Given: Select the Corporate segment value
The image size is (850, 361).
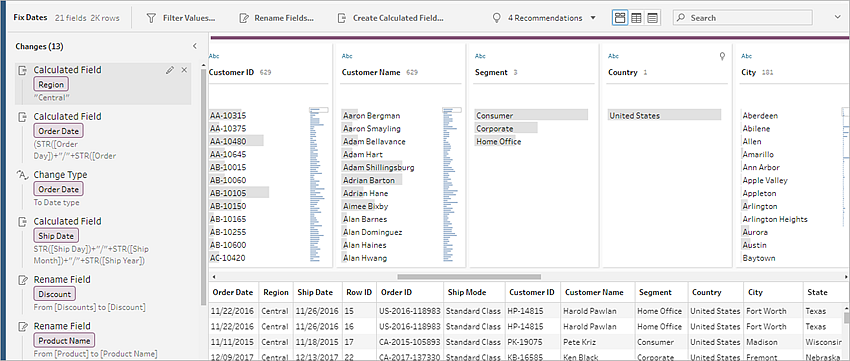Looking at the screenshot, I should pos(506,128).
